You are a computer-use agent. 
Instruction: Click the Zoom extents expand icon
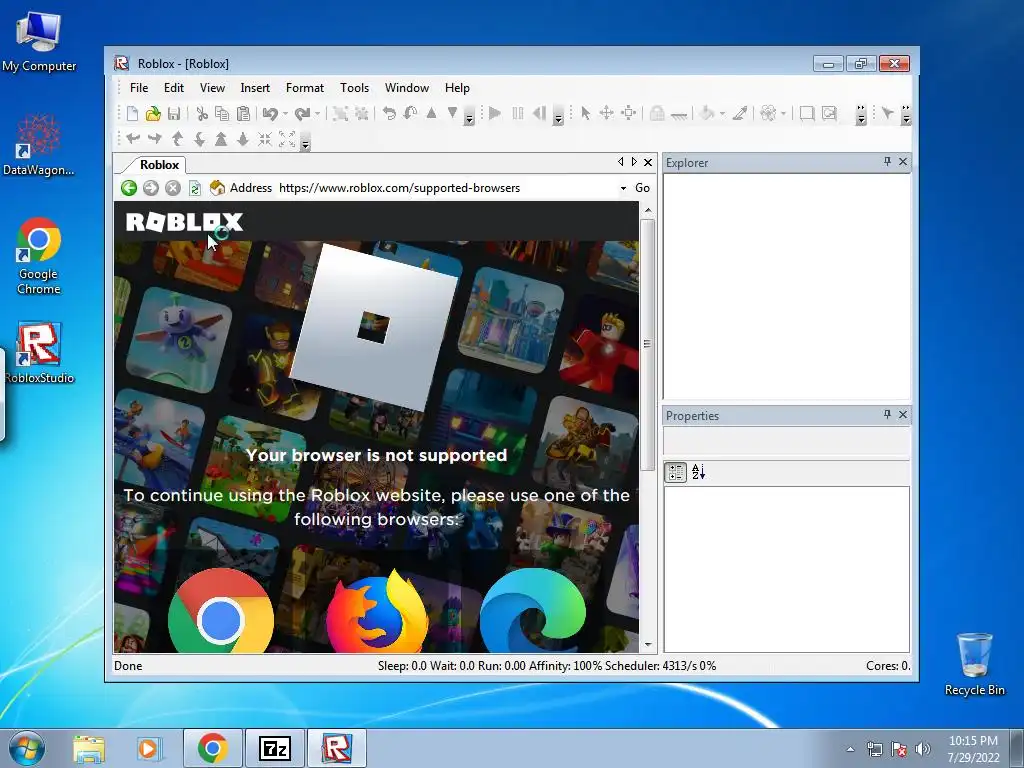click(287, 139)
